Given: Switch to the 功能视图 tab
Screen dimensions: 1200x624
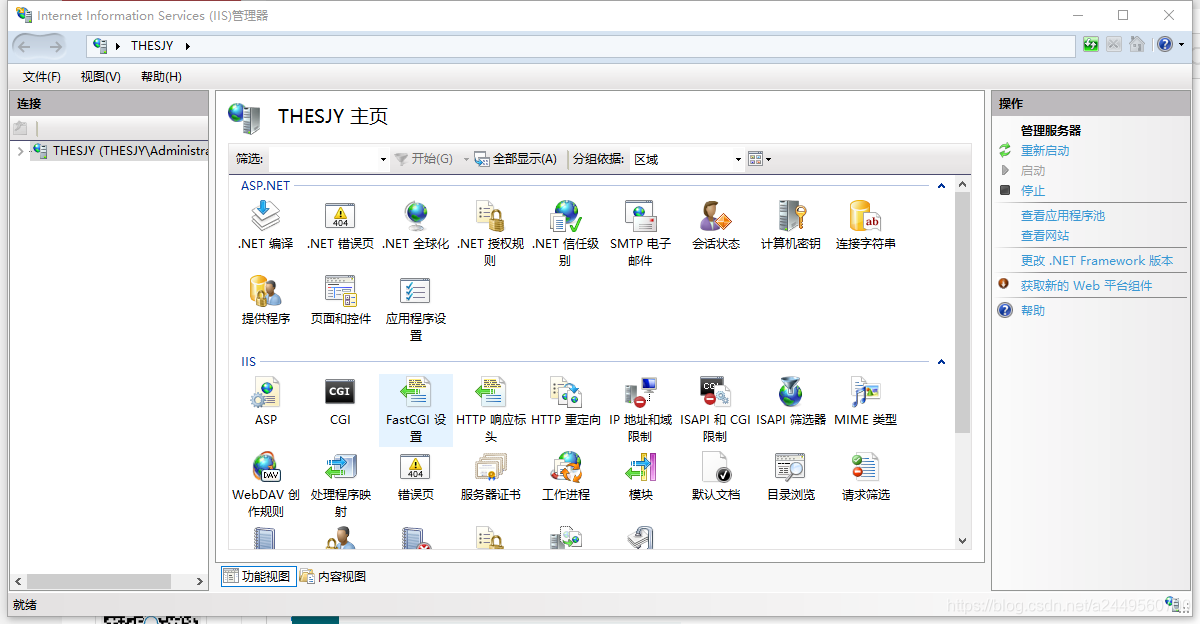Looking at the screenshot, I should click(x=258, y=576).
